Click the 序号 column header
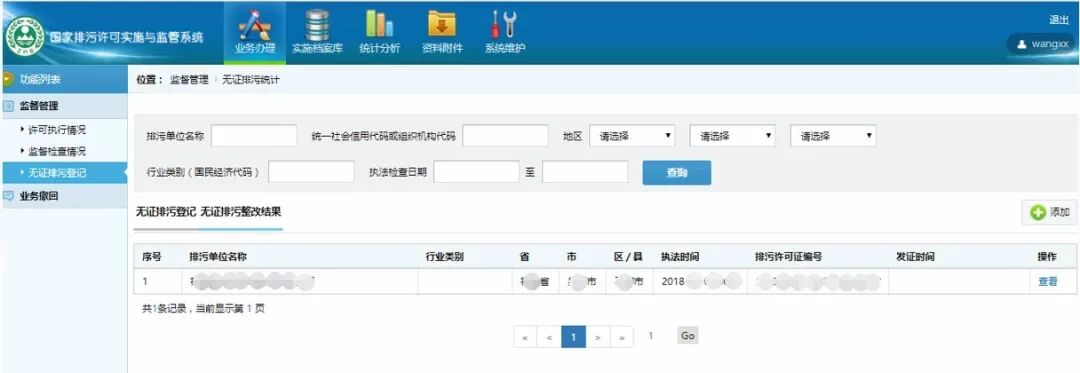The height and width of the screenshot is (373, 1080). [x=152, y=257]
